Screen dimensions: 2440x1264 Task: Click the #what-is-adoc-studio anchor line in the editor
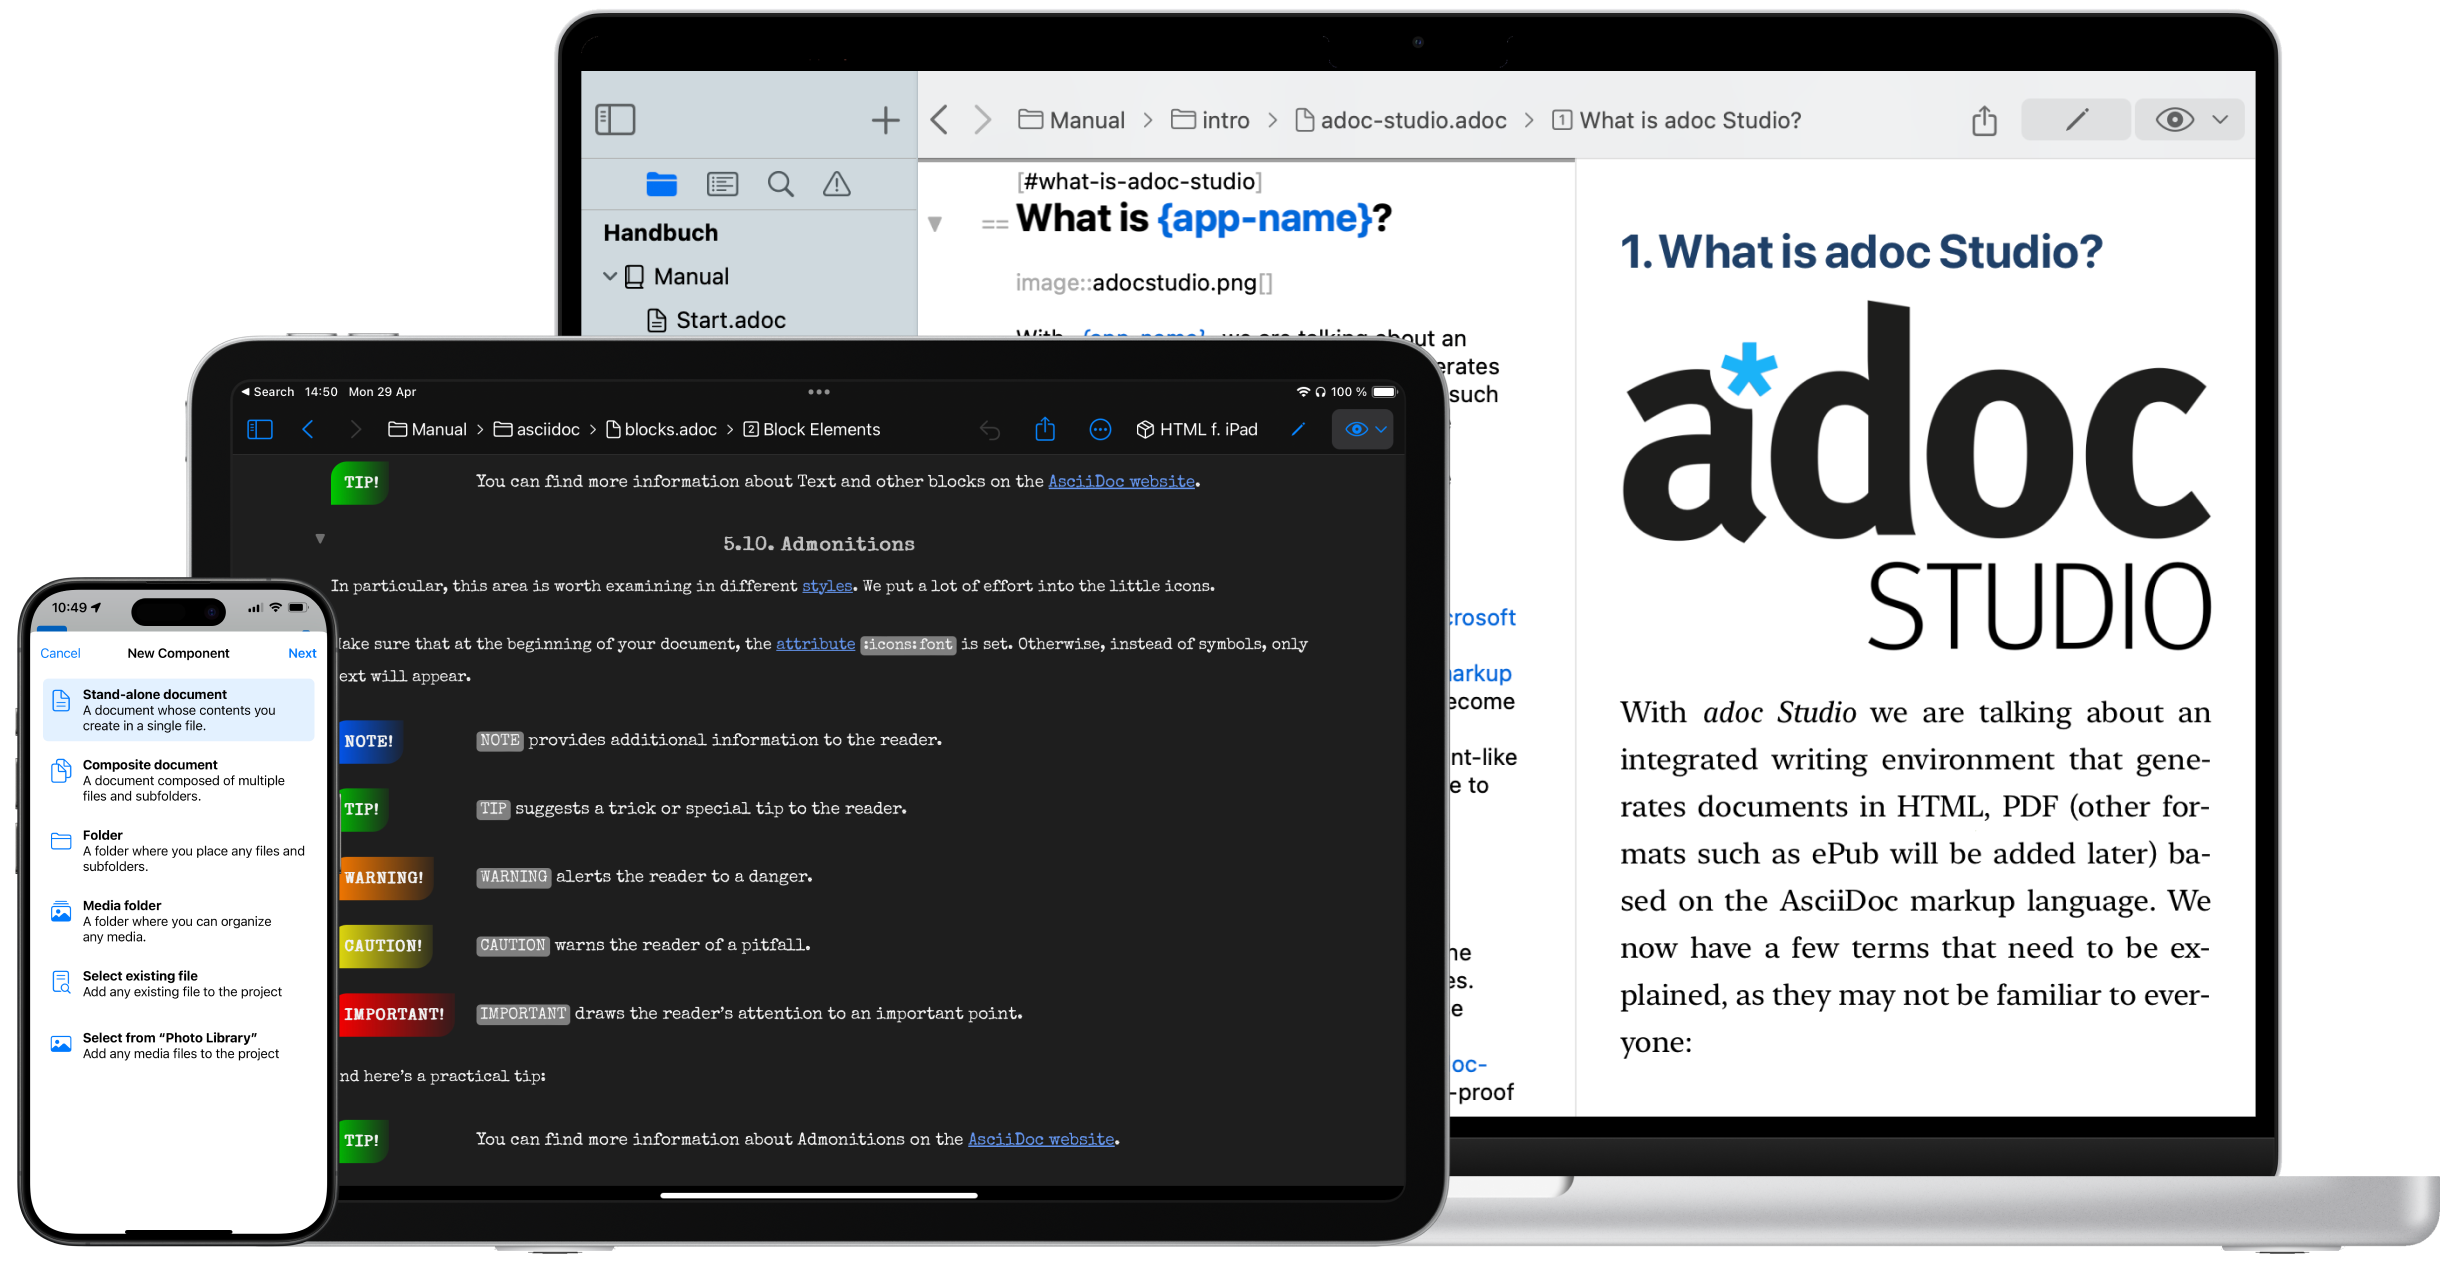[x=1139, y=182]
